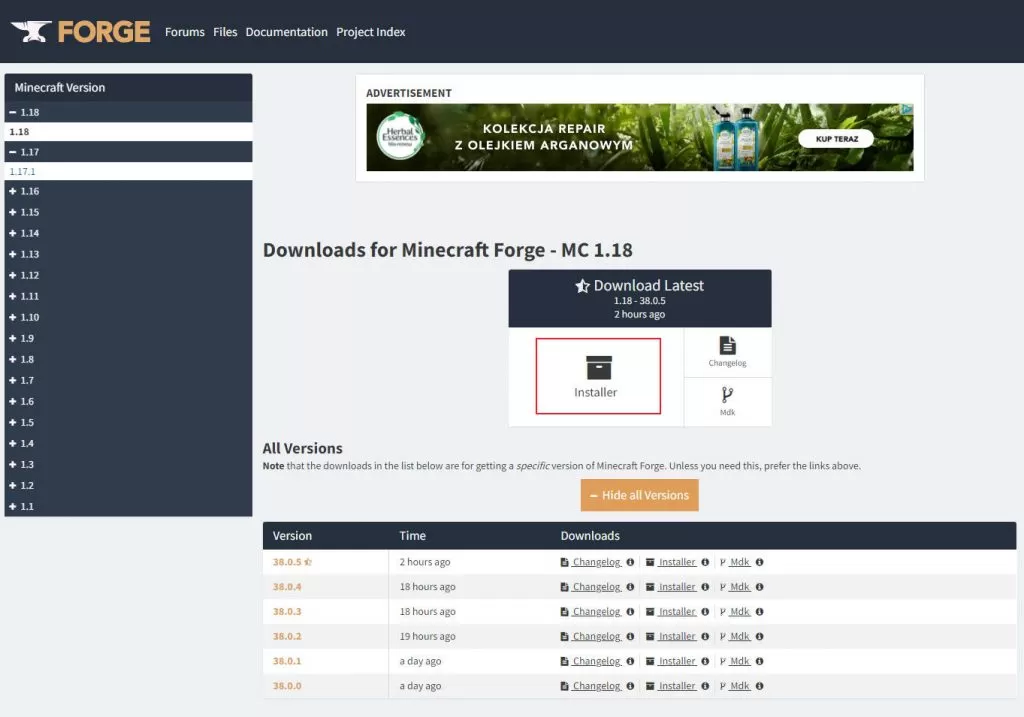Click info icon beside 38.0.5 Mdk
Viewport: 1024px width, 717px height.
[x=760, y=562]
